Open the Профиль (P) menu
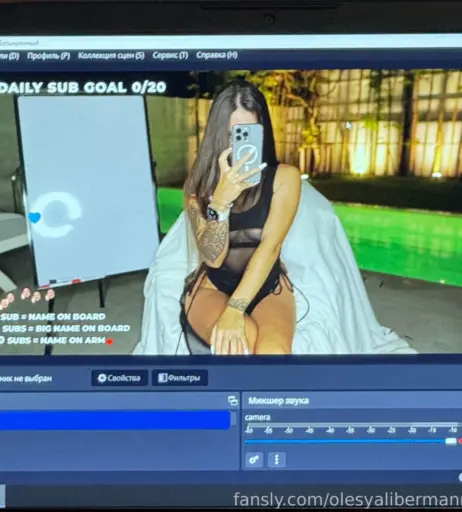 49,56
